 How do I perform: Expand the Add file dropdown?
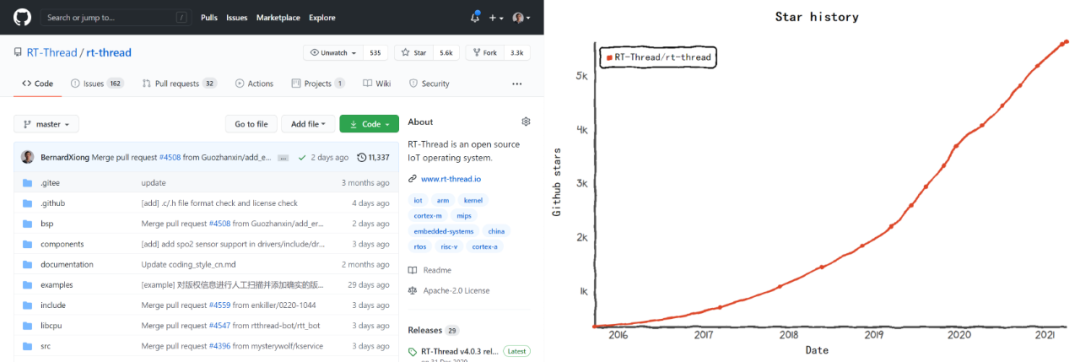(x=309, y=125)
